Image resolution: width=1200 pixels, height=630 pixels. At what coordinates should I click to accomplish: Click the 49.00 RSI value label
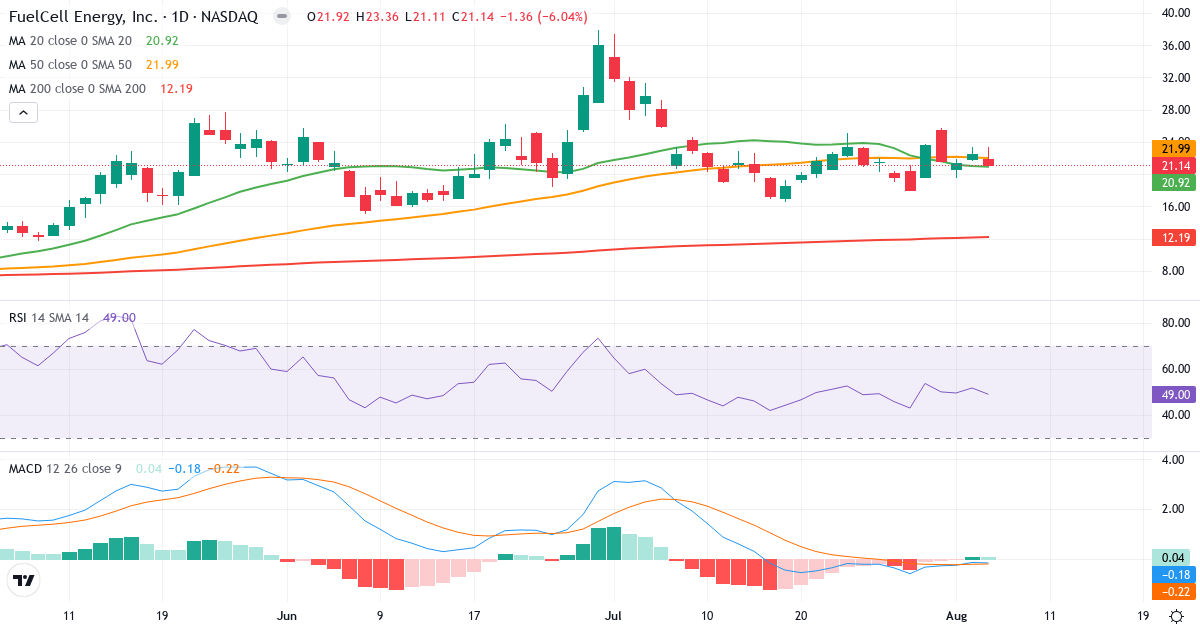coord(1174,394)
